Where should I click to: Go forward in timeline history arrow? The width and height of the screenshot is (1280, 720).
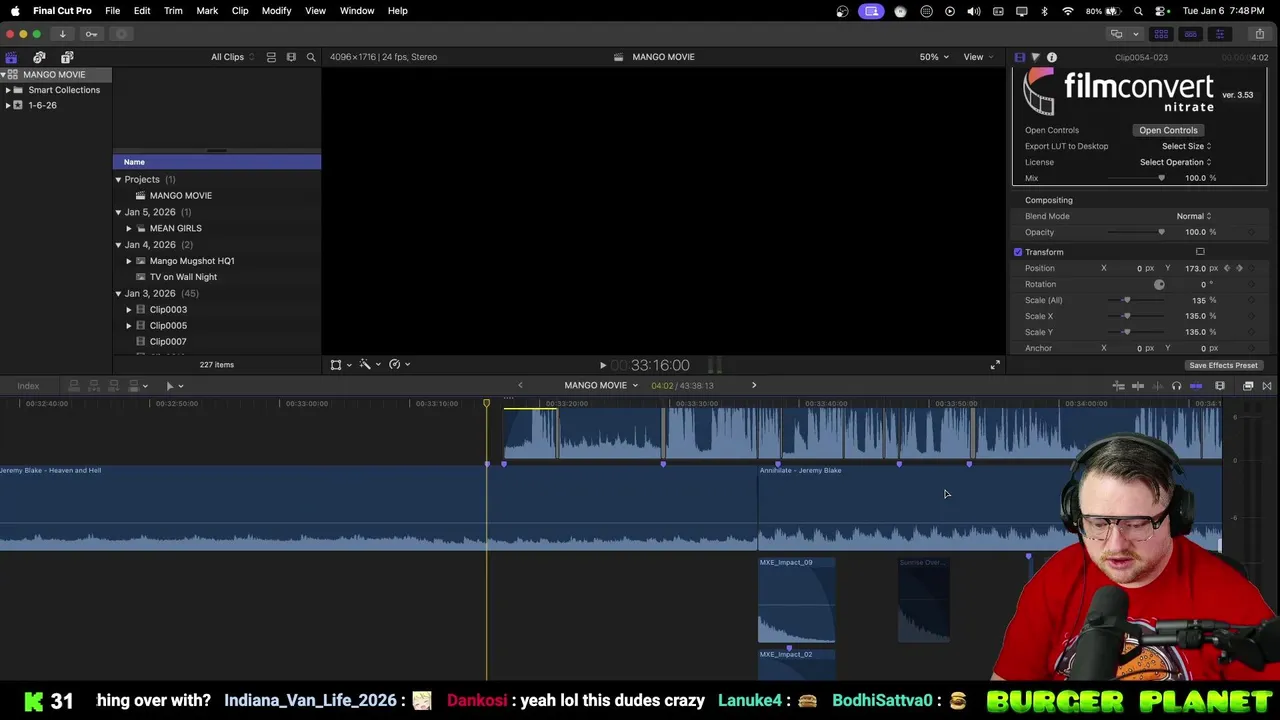click(x=754, y=385)
